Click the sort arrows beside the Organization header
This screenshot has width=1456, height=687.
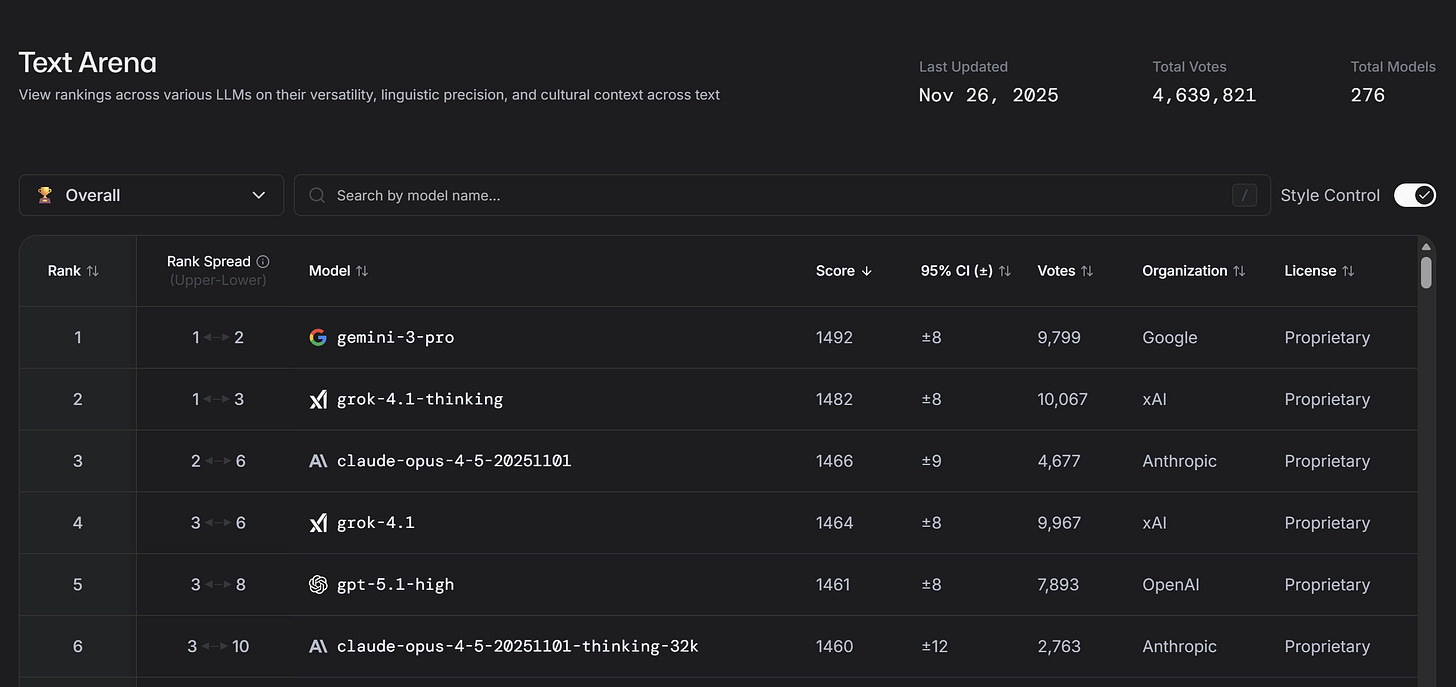tap(1239, 271)
